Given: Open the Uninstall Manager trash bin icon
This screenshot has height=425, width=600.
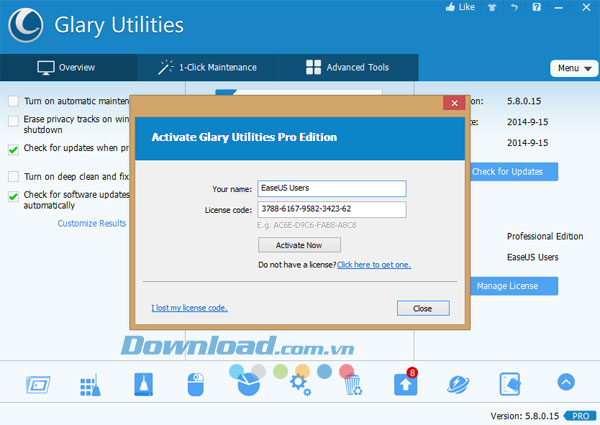Looking at the screenshot, I should 352,385.
